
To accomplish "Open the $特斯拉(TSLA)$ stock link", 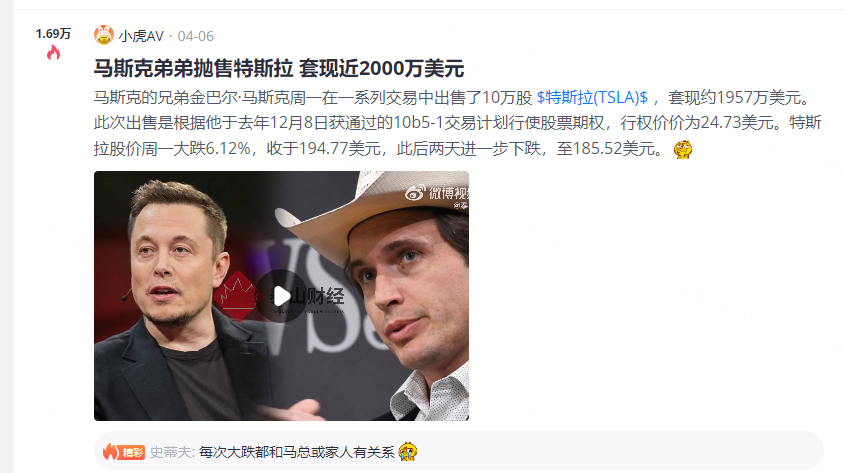I will click(592, 97).
